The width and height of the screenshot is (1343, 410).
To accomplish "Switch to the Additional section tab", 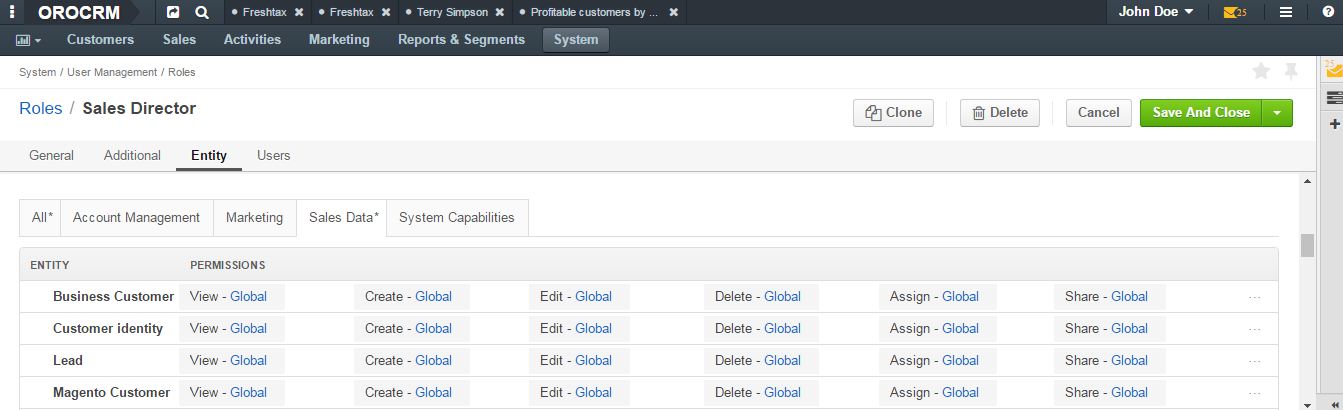I will click(x=132, y=156).
